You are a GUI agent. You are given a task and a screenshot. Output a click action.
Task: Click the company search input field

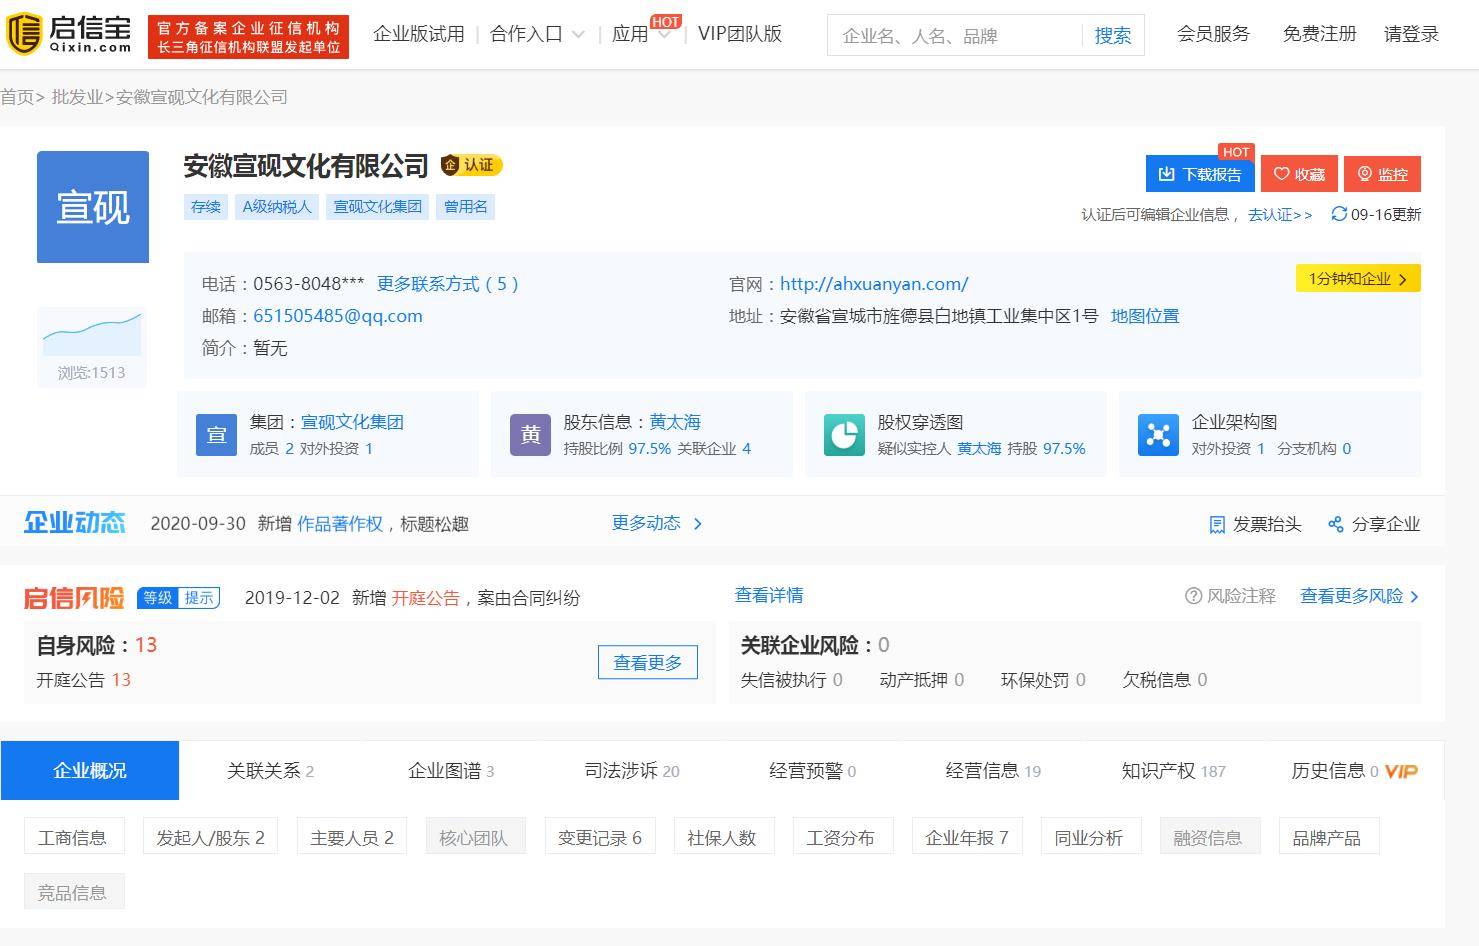[955, 36]
